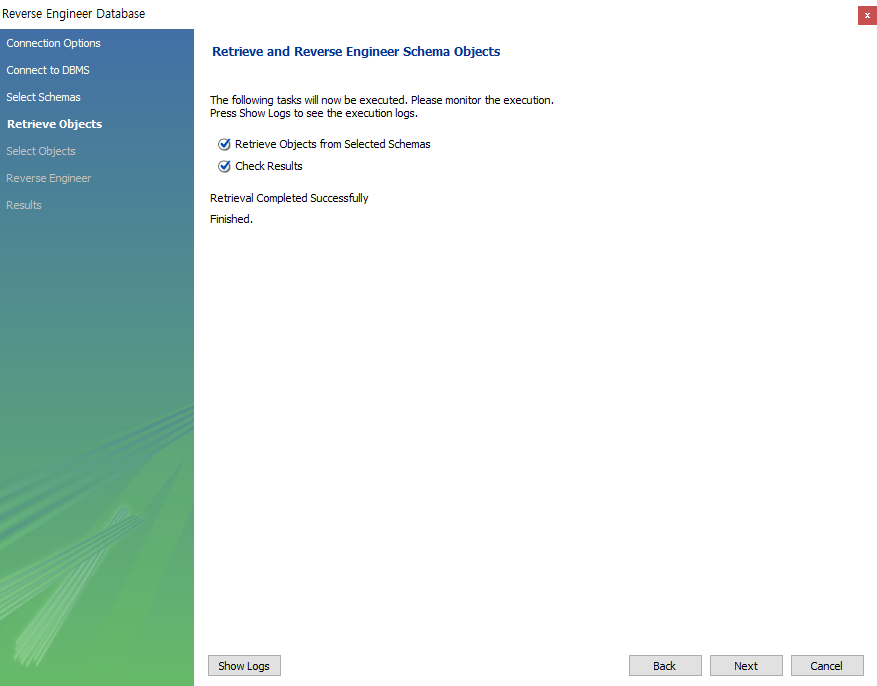
Task: Select the Retrieve Objects step
Action: click(55, 124)
